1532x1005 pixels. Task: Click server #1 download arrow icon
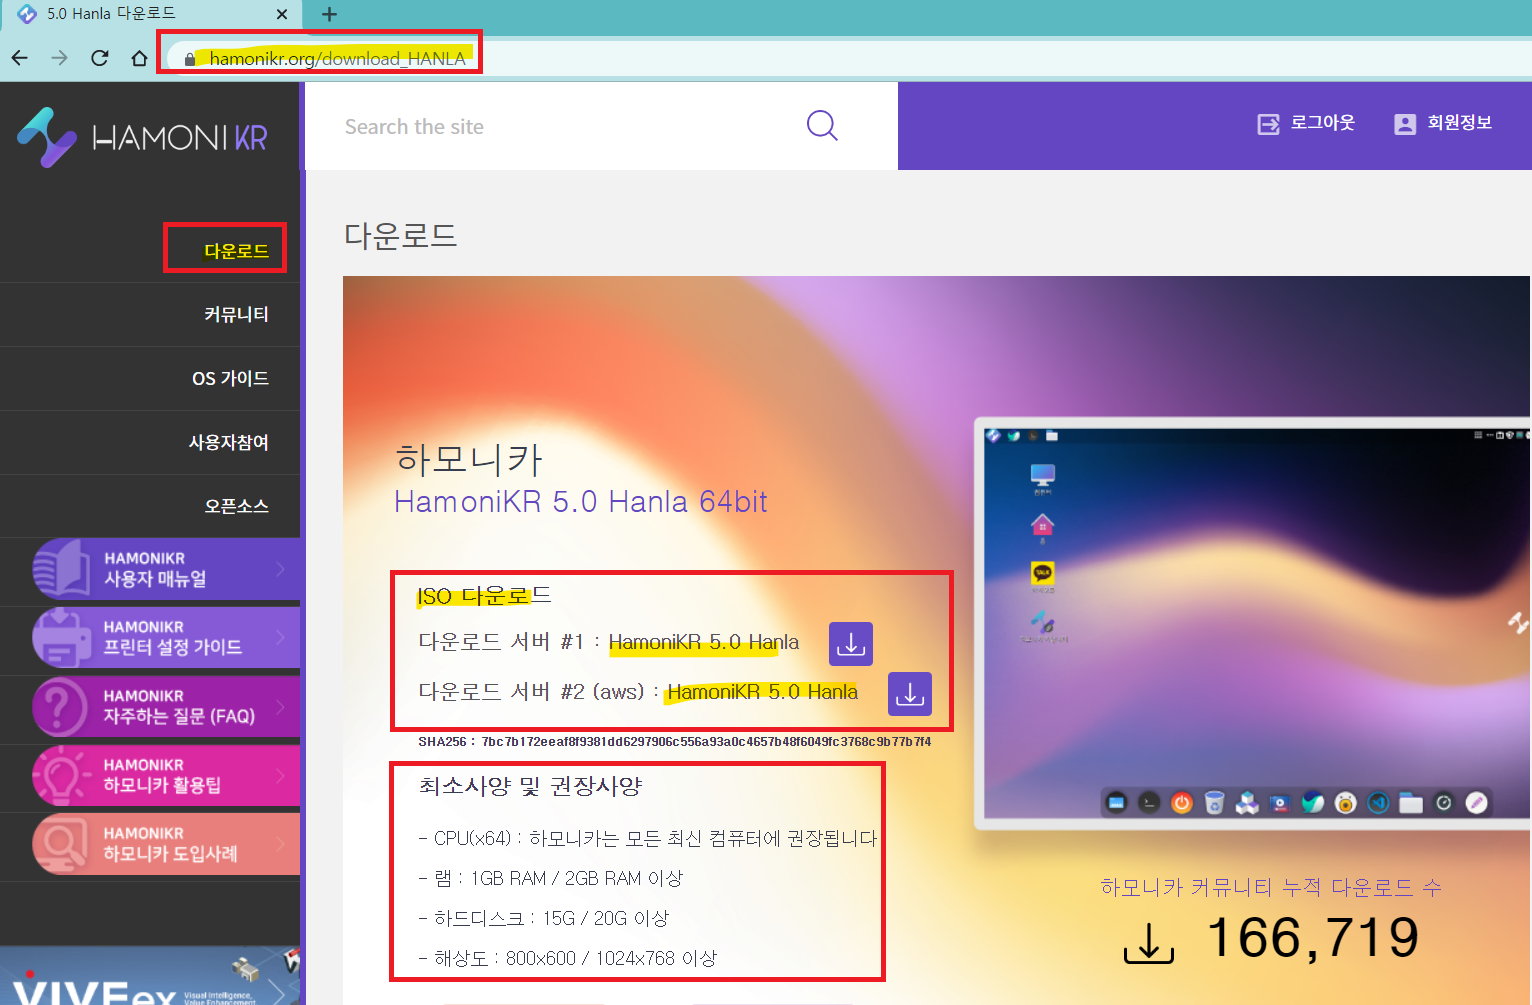851,644
